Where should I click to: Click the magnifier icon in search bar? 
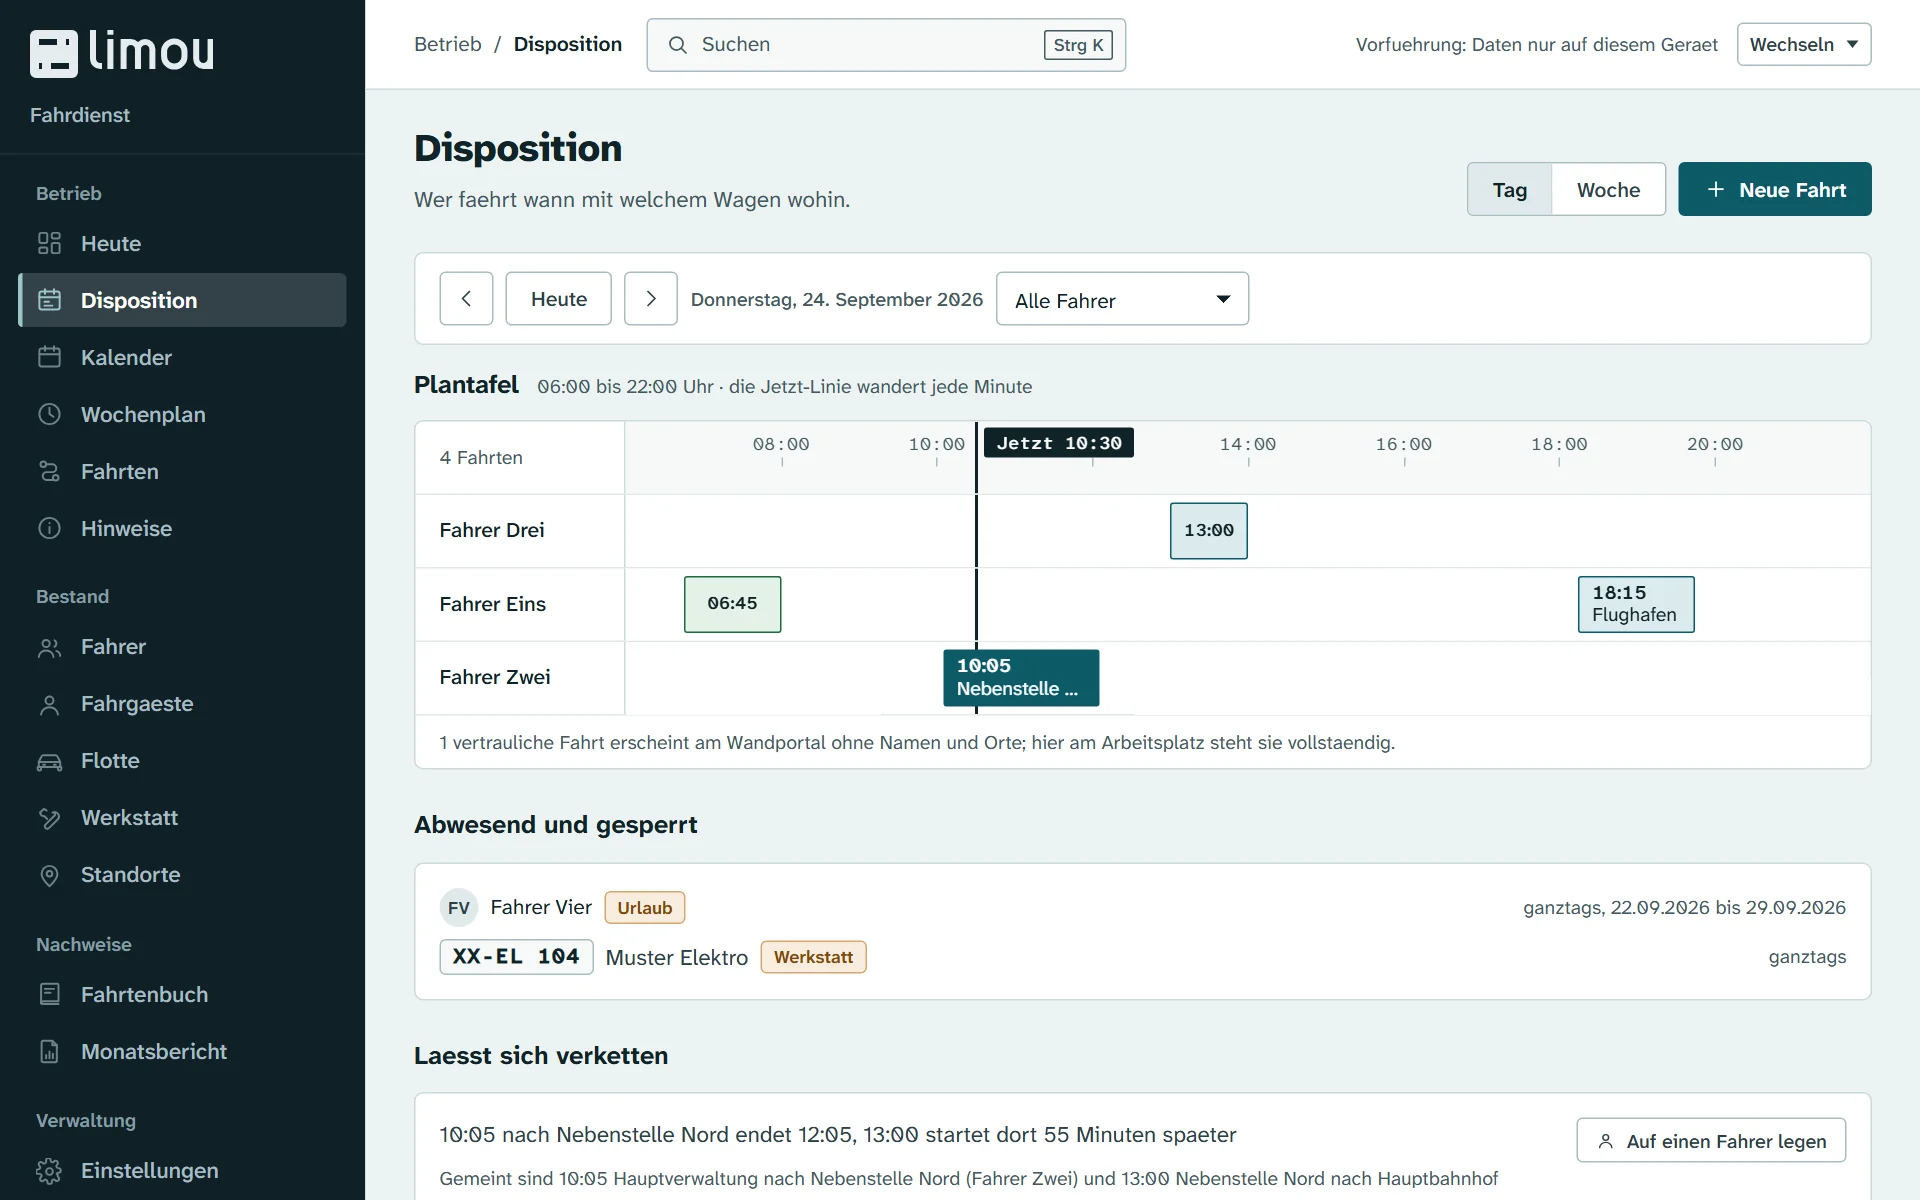(x=677, y=45)
